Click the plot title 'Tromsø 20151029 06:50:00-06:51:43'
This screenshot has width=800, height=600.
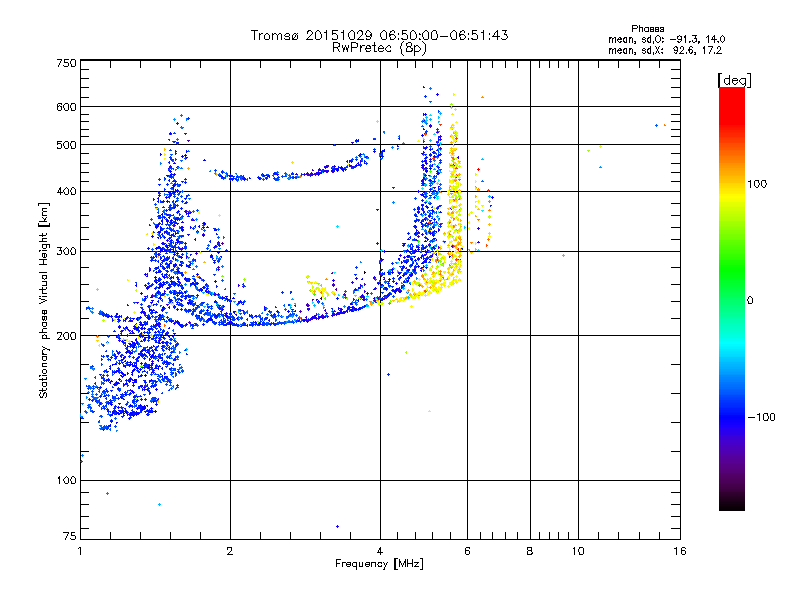tap(379, 35)
